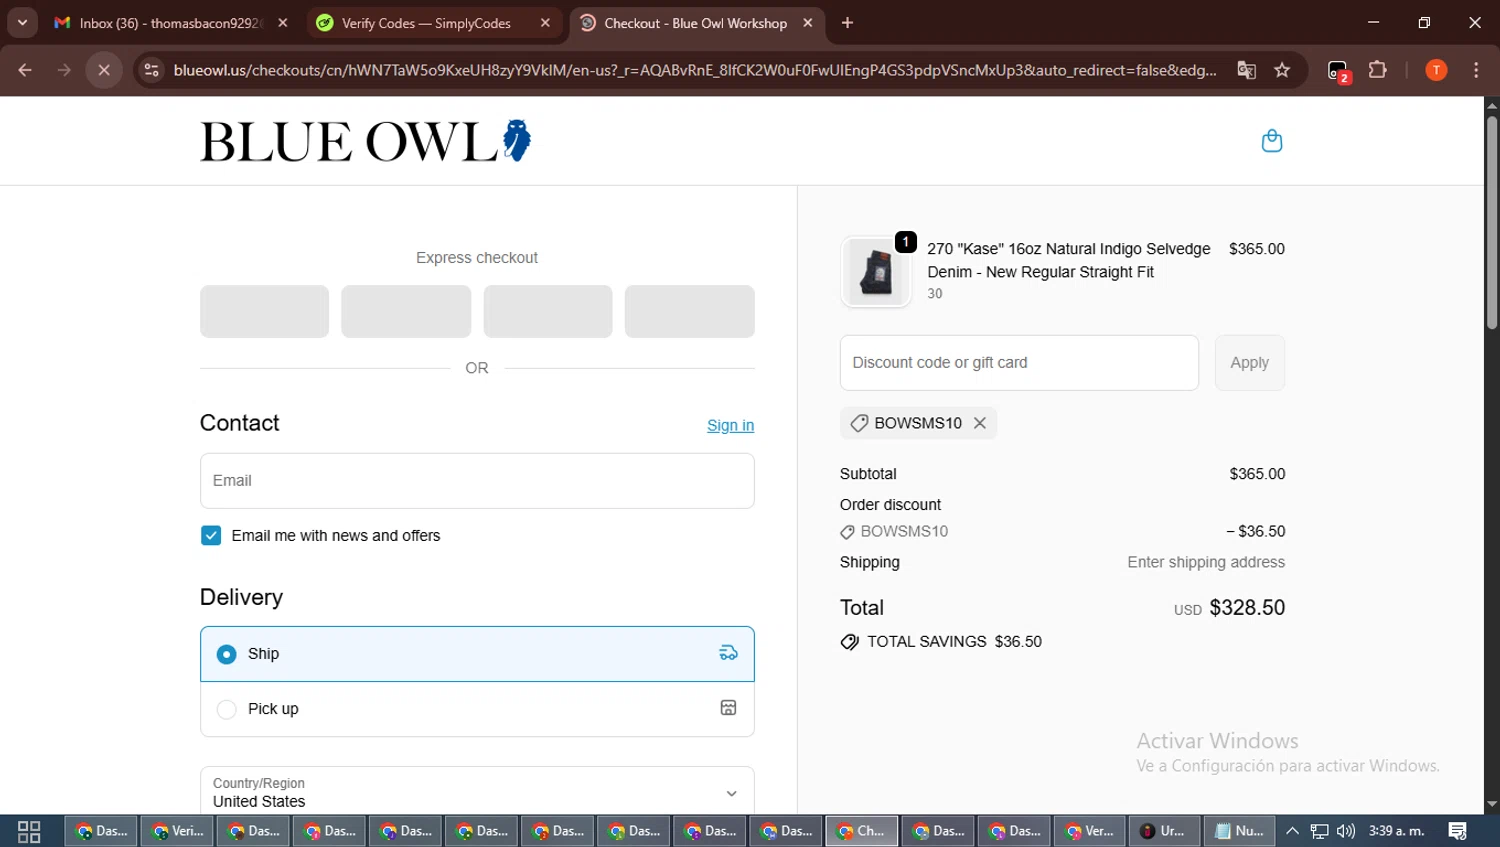Open the Ur... taskbar item
The image size is (1500, 847).
(1163, 831)
